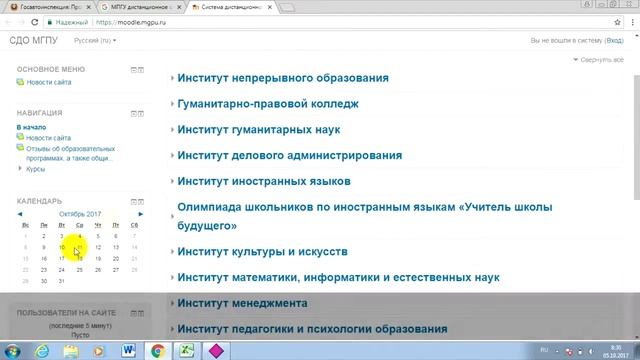Image resolution: width=640 pixels, height=360 pixels.
Task: Open File Explorer folder in taskbar
Action: click(71, 351)
